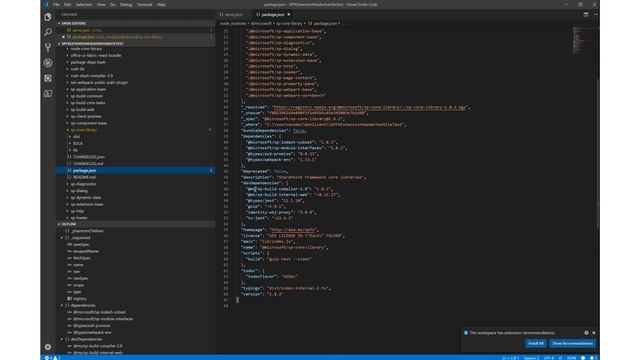
Task: Collapse devDependencies node in the Outline
Action: (62, 339)
